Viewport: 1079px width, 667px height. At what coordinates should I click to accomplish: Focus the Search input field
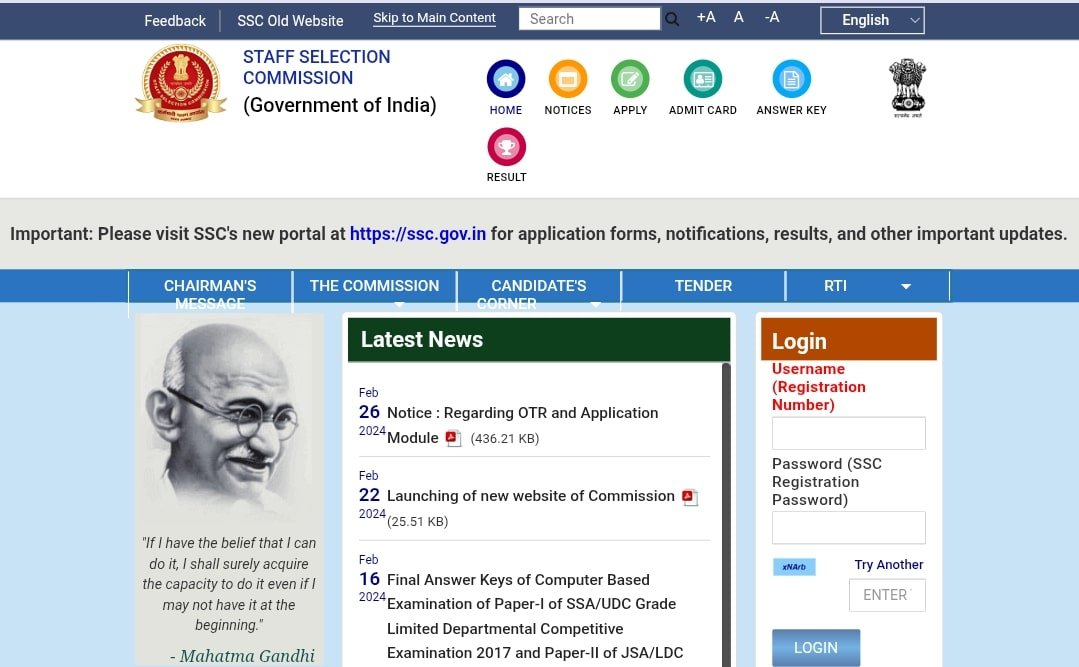tap(589, 19)
